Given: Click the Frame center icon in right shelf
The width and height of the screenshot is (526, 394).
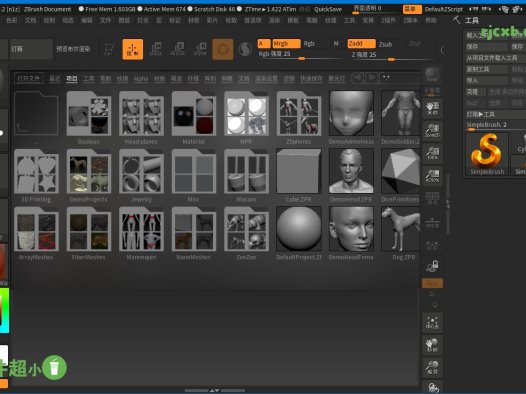Looking at the screenshot, I should coord(432,323).
